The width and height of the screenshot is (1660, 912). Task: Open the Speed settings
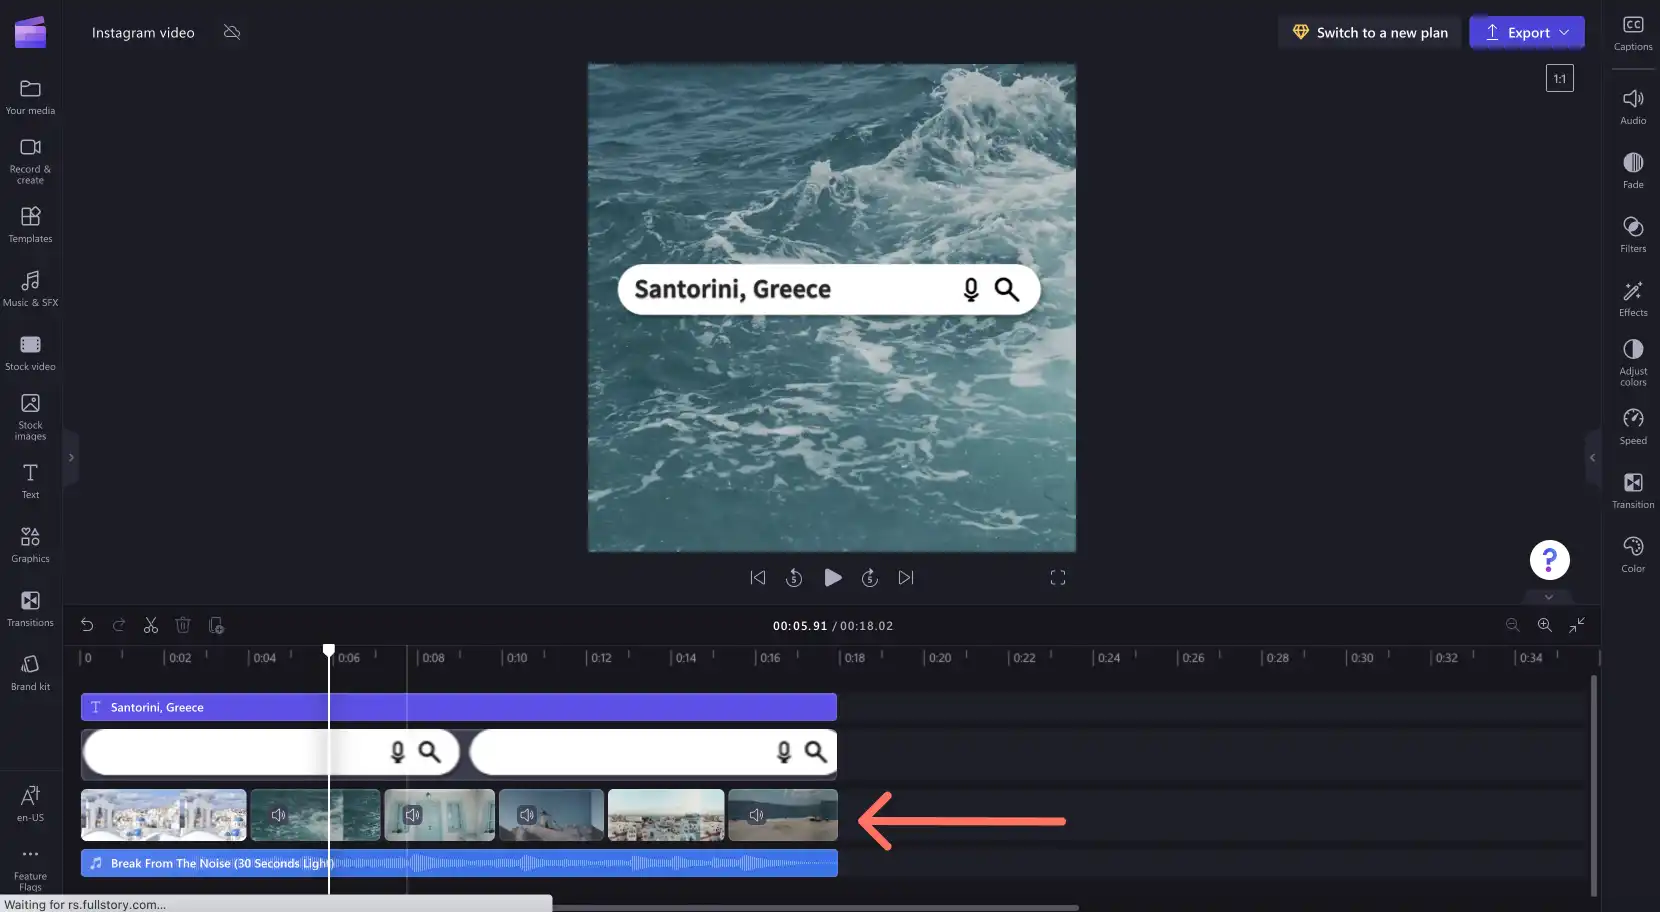pos(1633,426)
